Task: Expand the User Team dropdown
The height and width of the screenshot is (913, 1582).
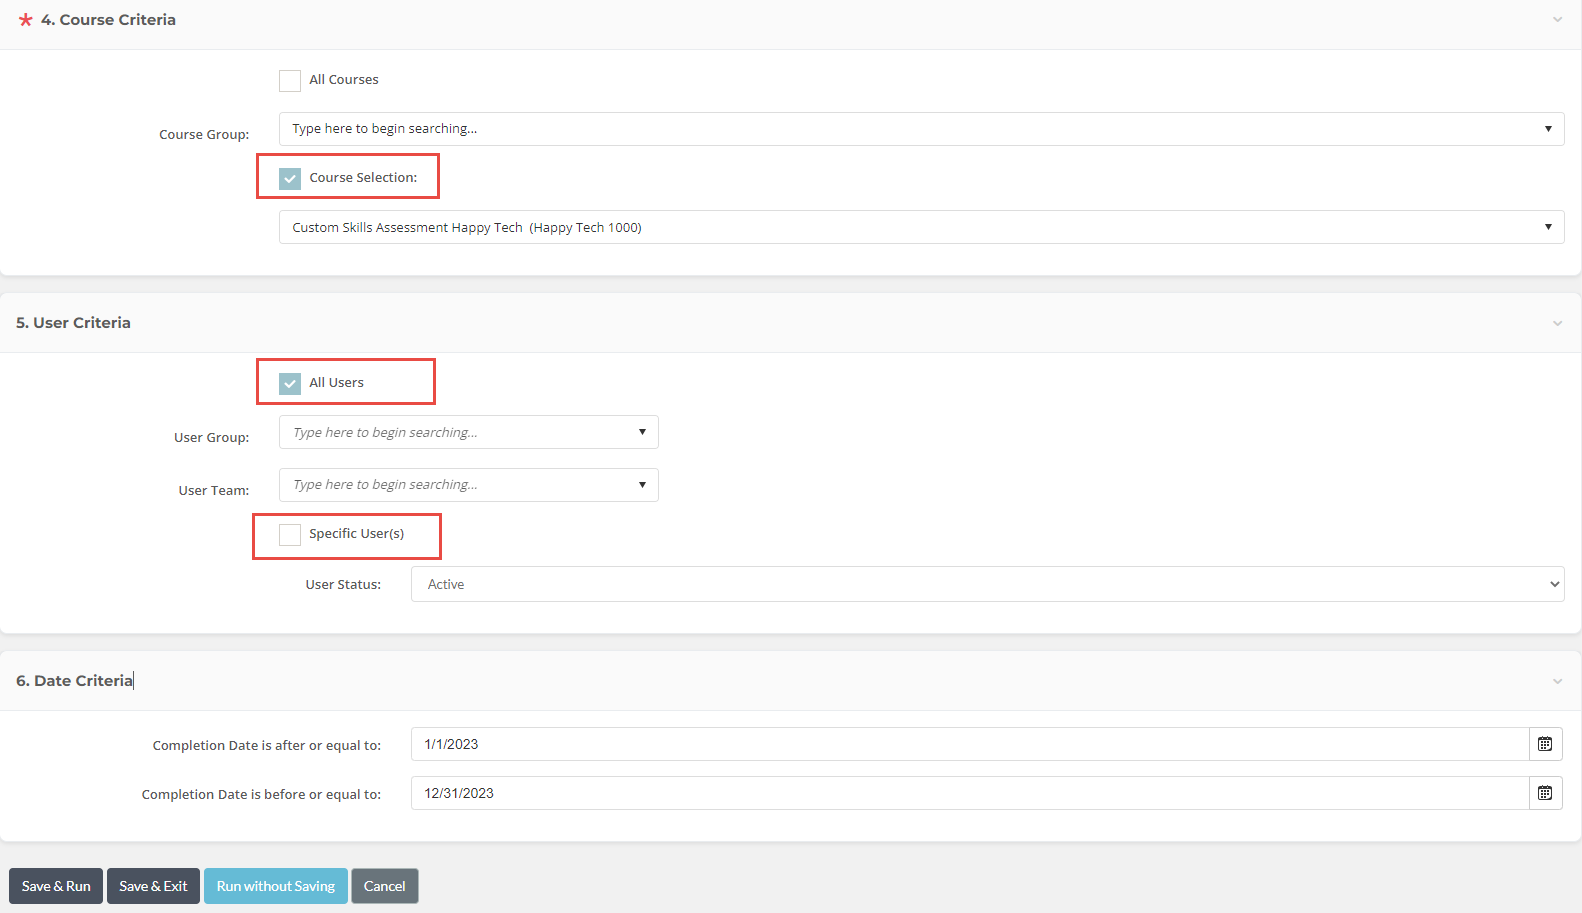Action: (x=468, y=485)
